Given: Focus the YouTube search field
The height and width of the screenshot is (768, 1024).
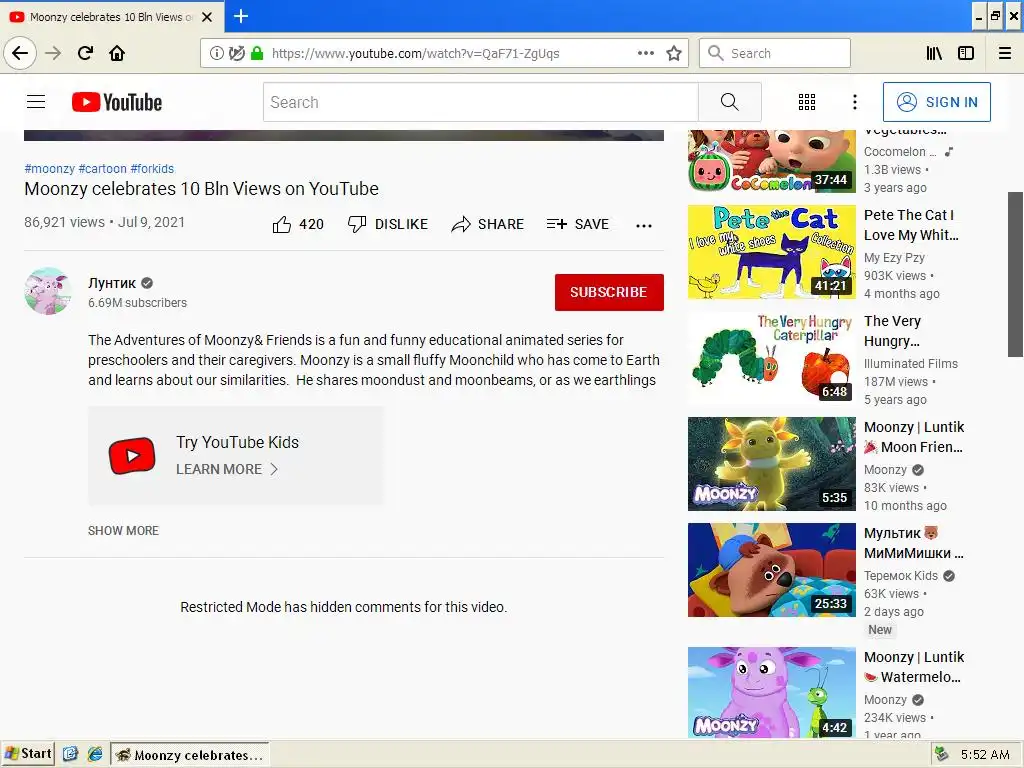Looking at the screenshot, I should click(x=481, y=102).
